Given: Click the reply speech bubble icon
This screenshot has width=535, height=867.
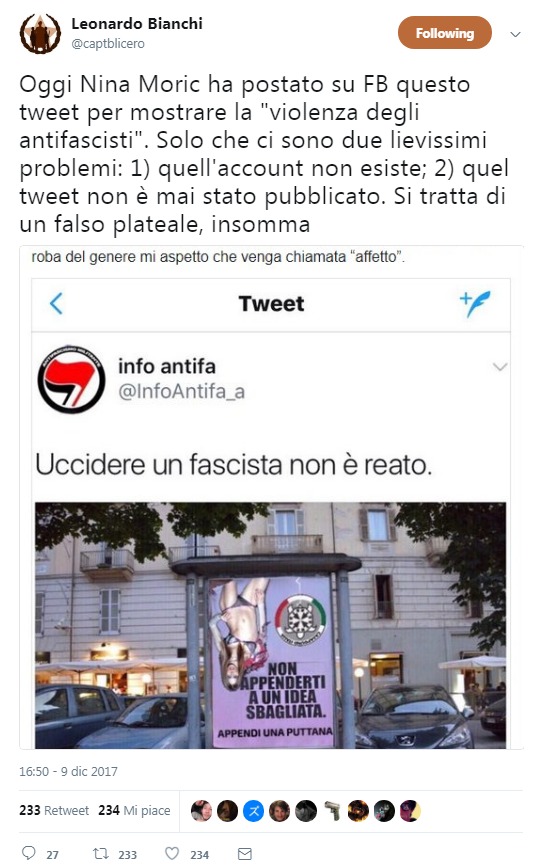Looking at the screenshot, I should coord(28,853).
